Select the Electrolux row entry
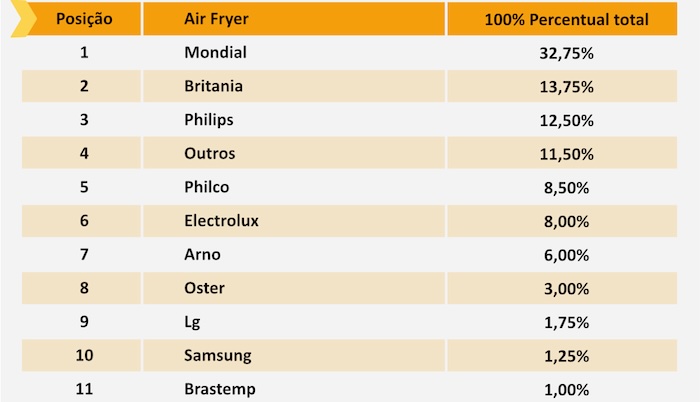The height and width of the screenshot is (402, 700). tap(221, 221)
